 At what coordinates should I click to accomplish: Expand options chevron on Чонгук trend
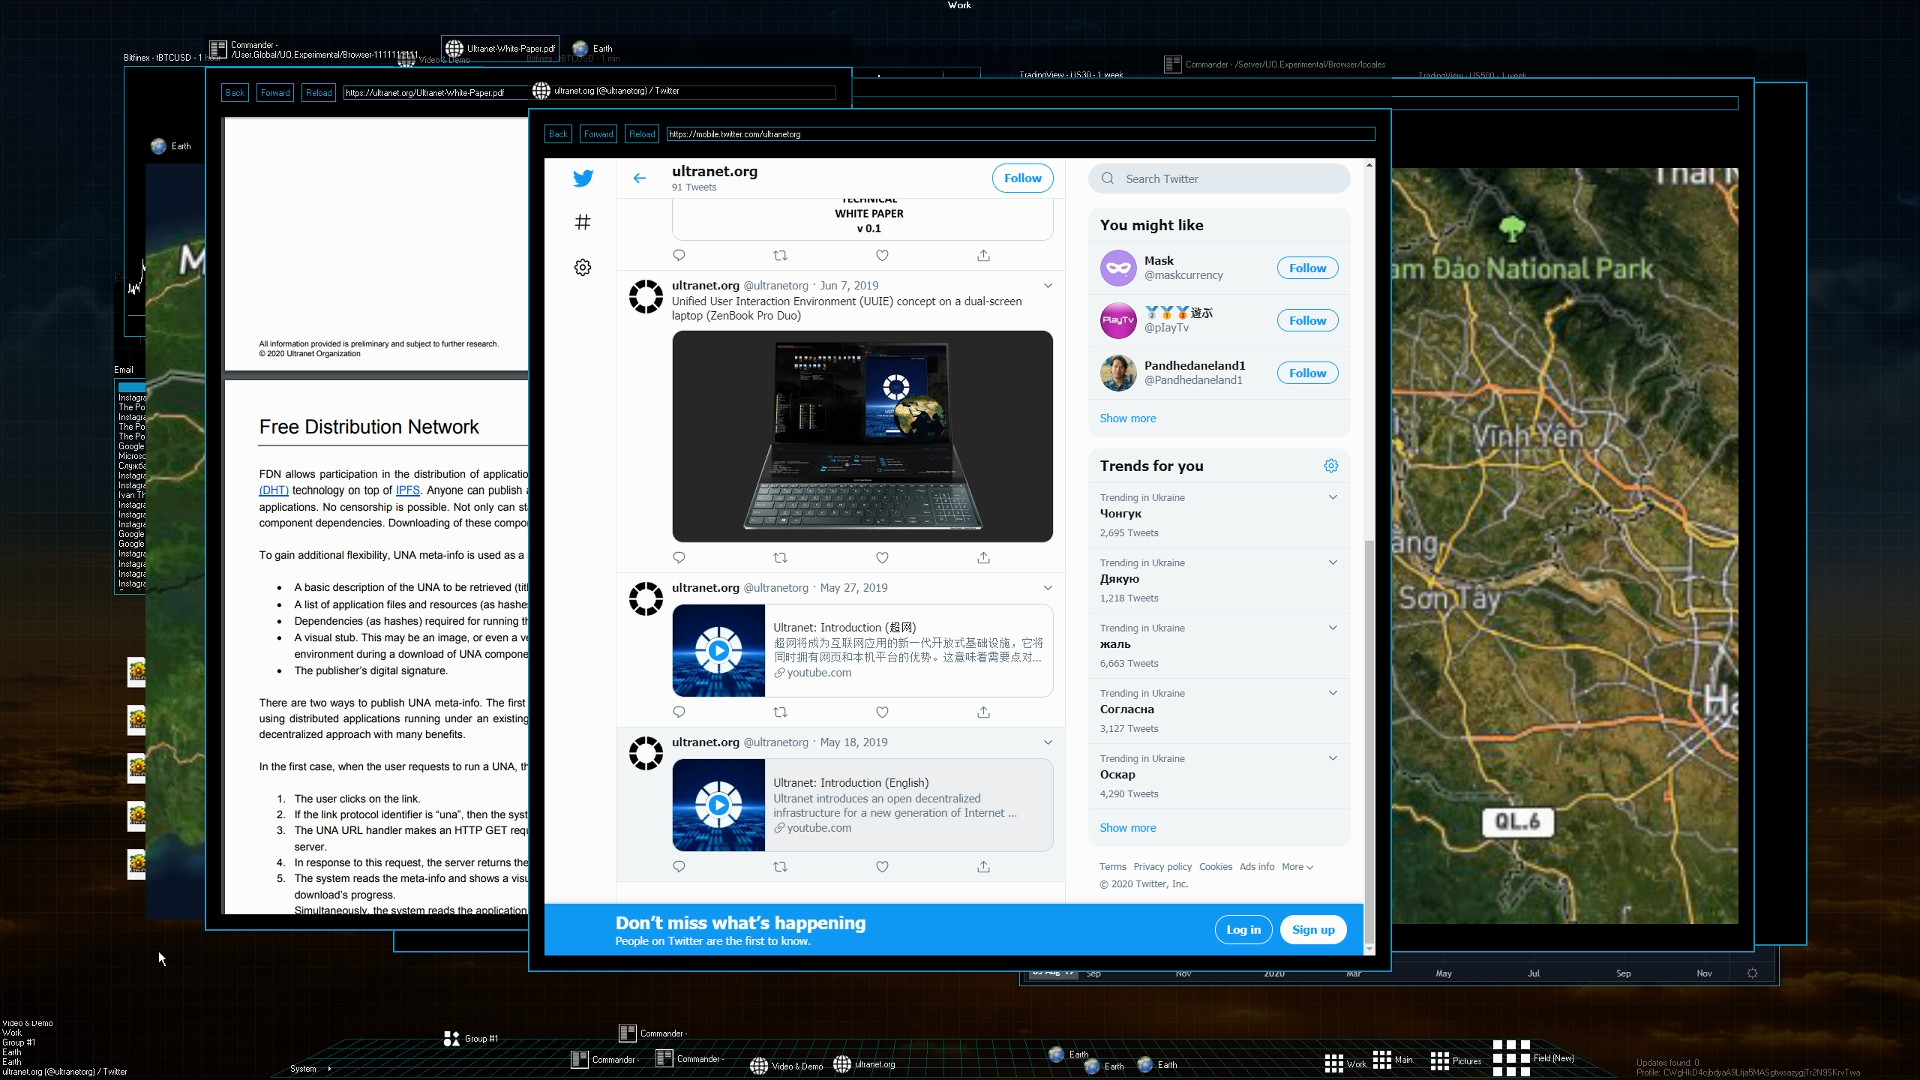(1334, 496)
